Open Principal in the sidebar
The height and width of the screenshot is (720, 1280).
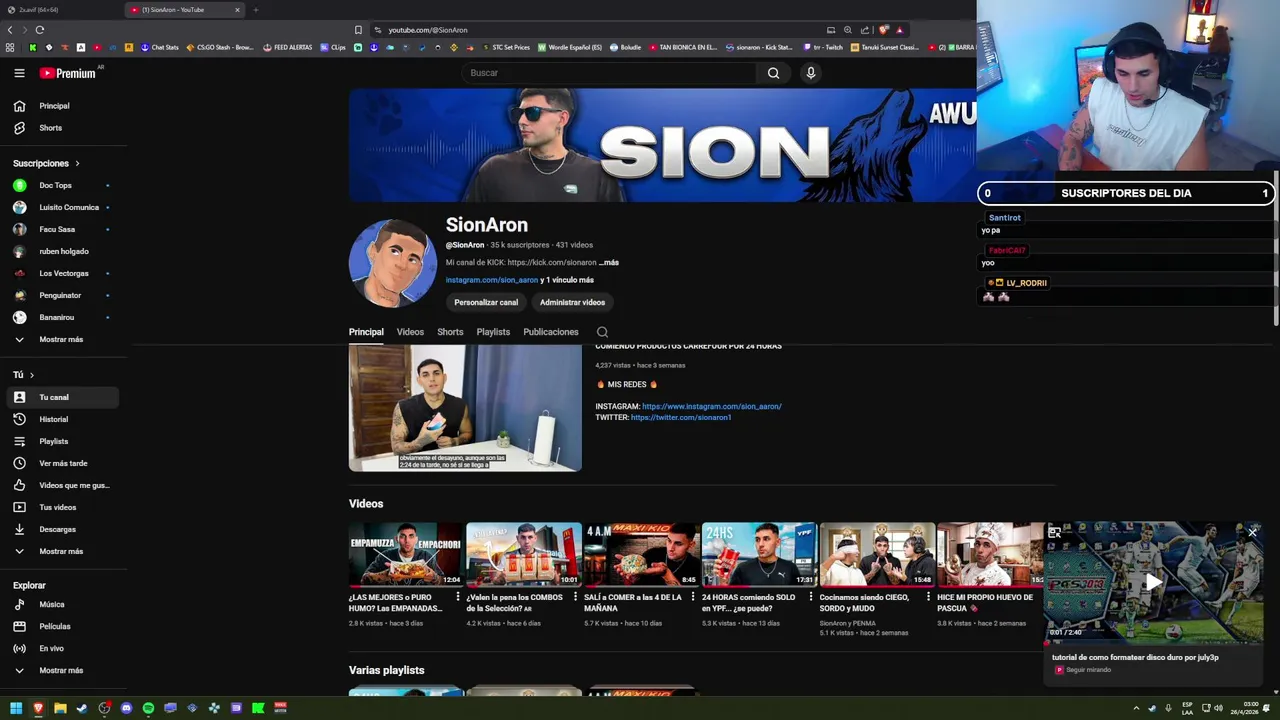[x=63, y=106]
